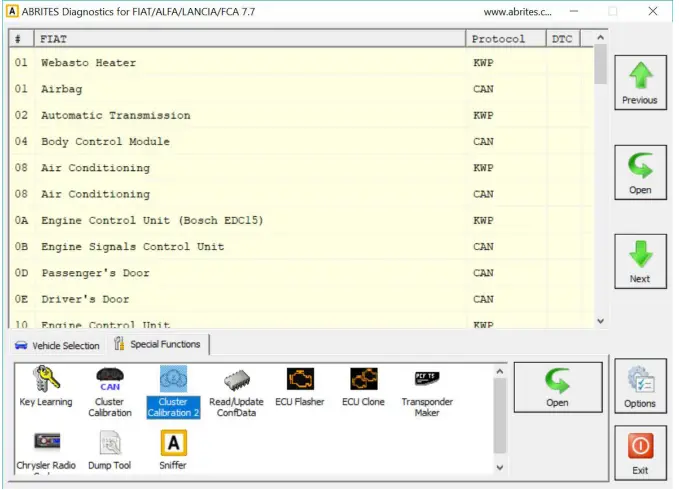This screenshot has width=679, height=490.
Task: Click the Next button with down arrow
Action: coord(640,261)
